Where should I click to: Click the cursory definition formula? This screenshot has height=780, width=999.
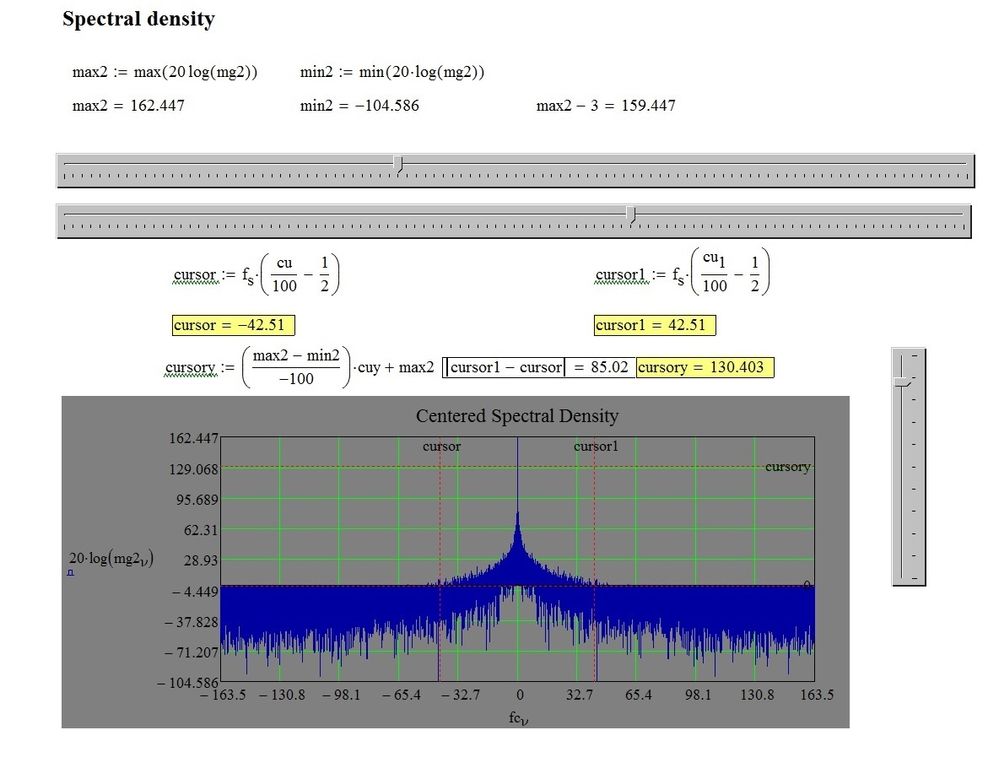pos(299,367)
